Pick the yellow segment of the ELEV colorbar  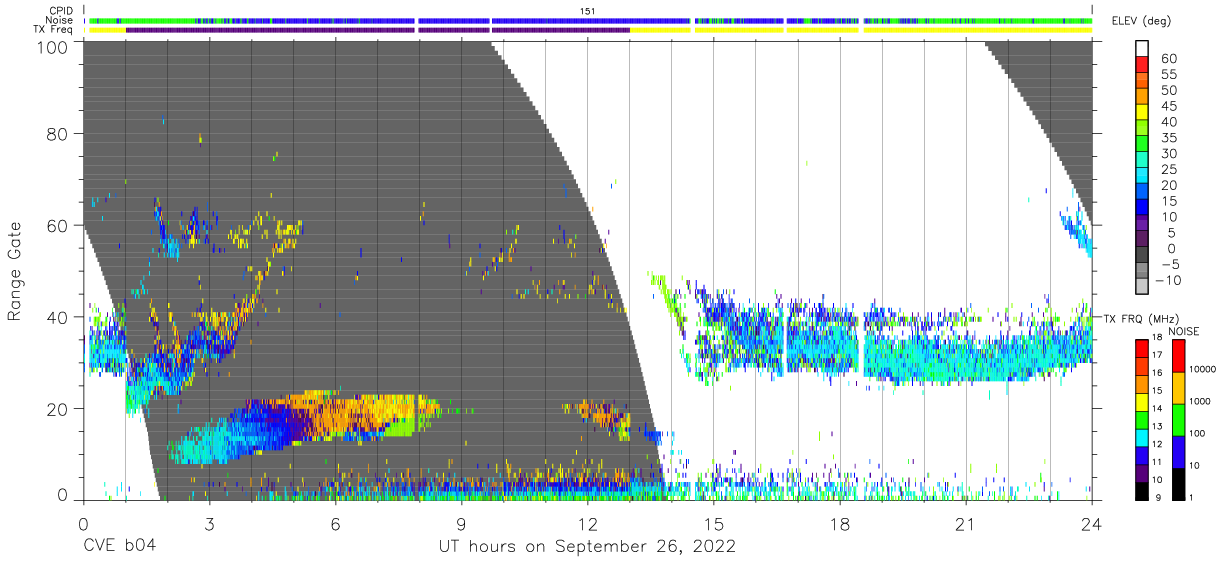tap(1144, 114)
